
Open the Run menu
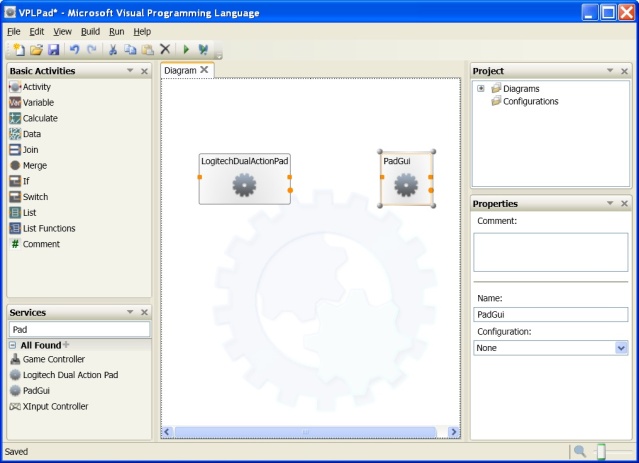tap(116, 31)
